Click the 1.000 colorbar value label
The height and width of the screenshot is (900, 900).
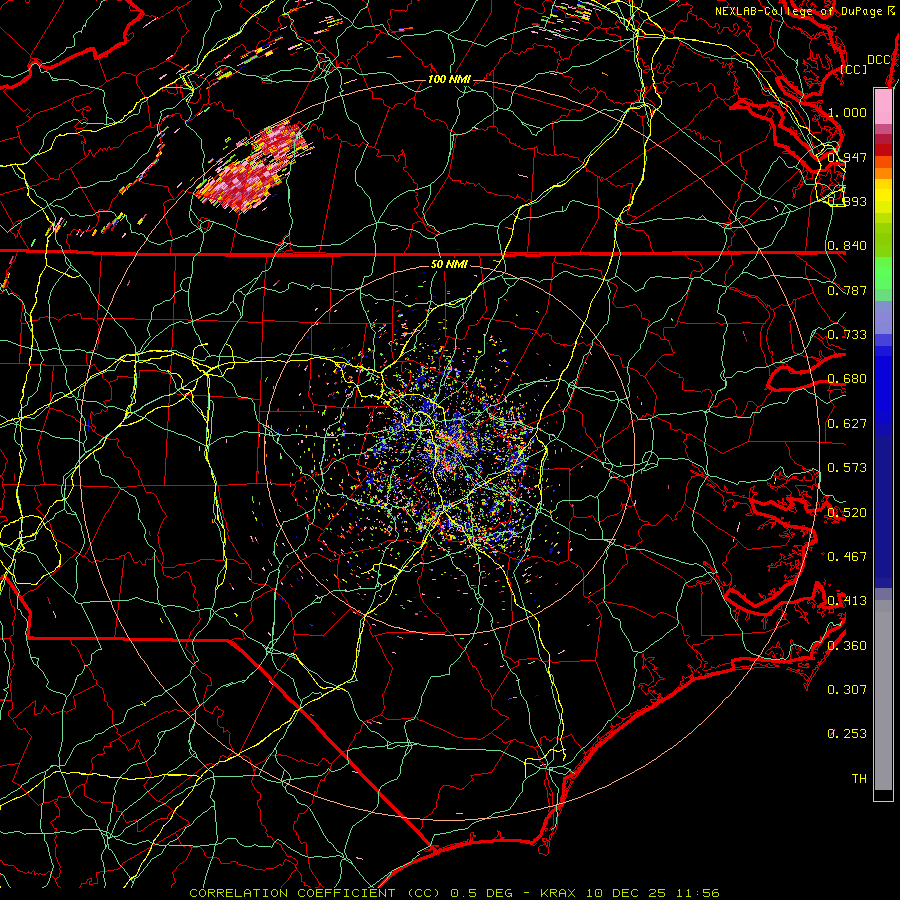[847, 112]
